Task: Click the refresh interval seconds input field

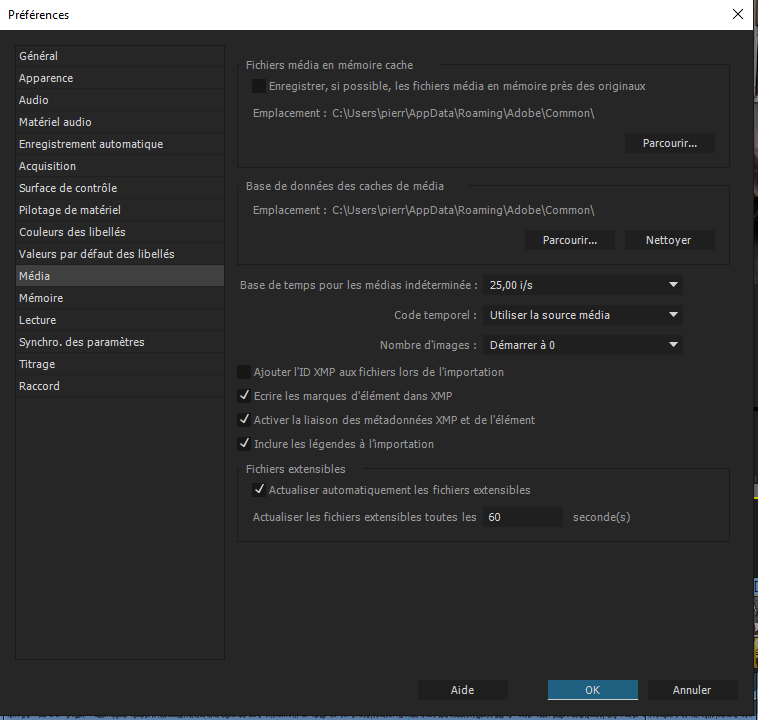Action: [x=522, y=517]
